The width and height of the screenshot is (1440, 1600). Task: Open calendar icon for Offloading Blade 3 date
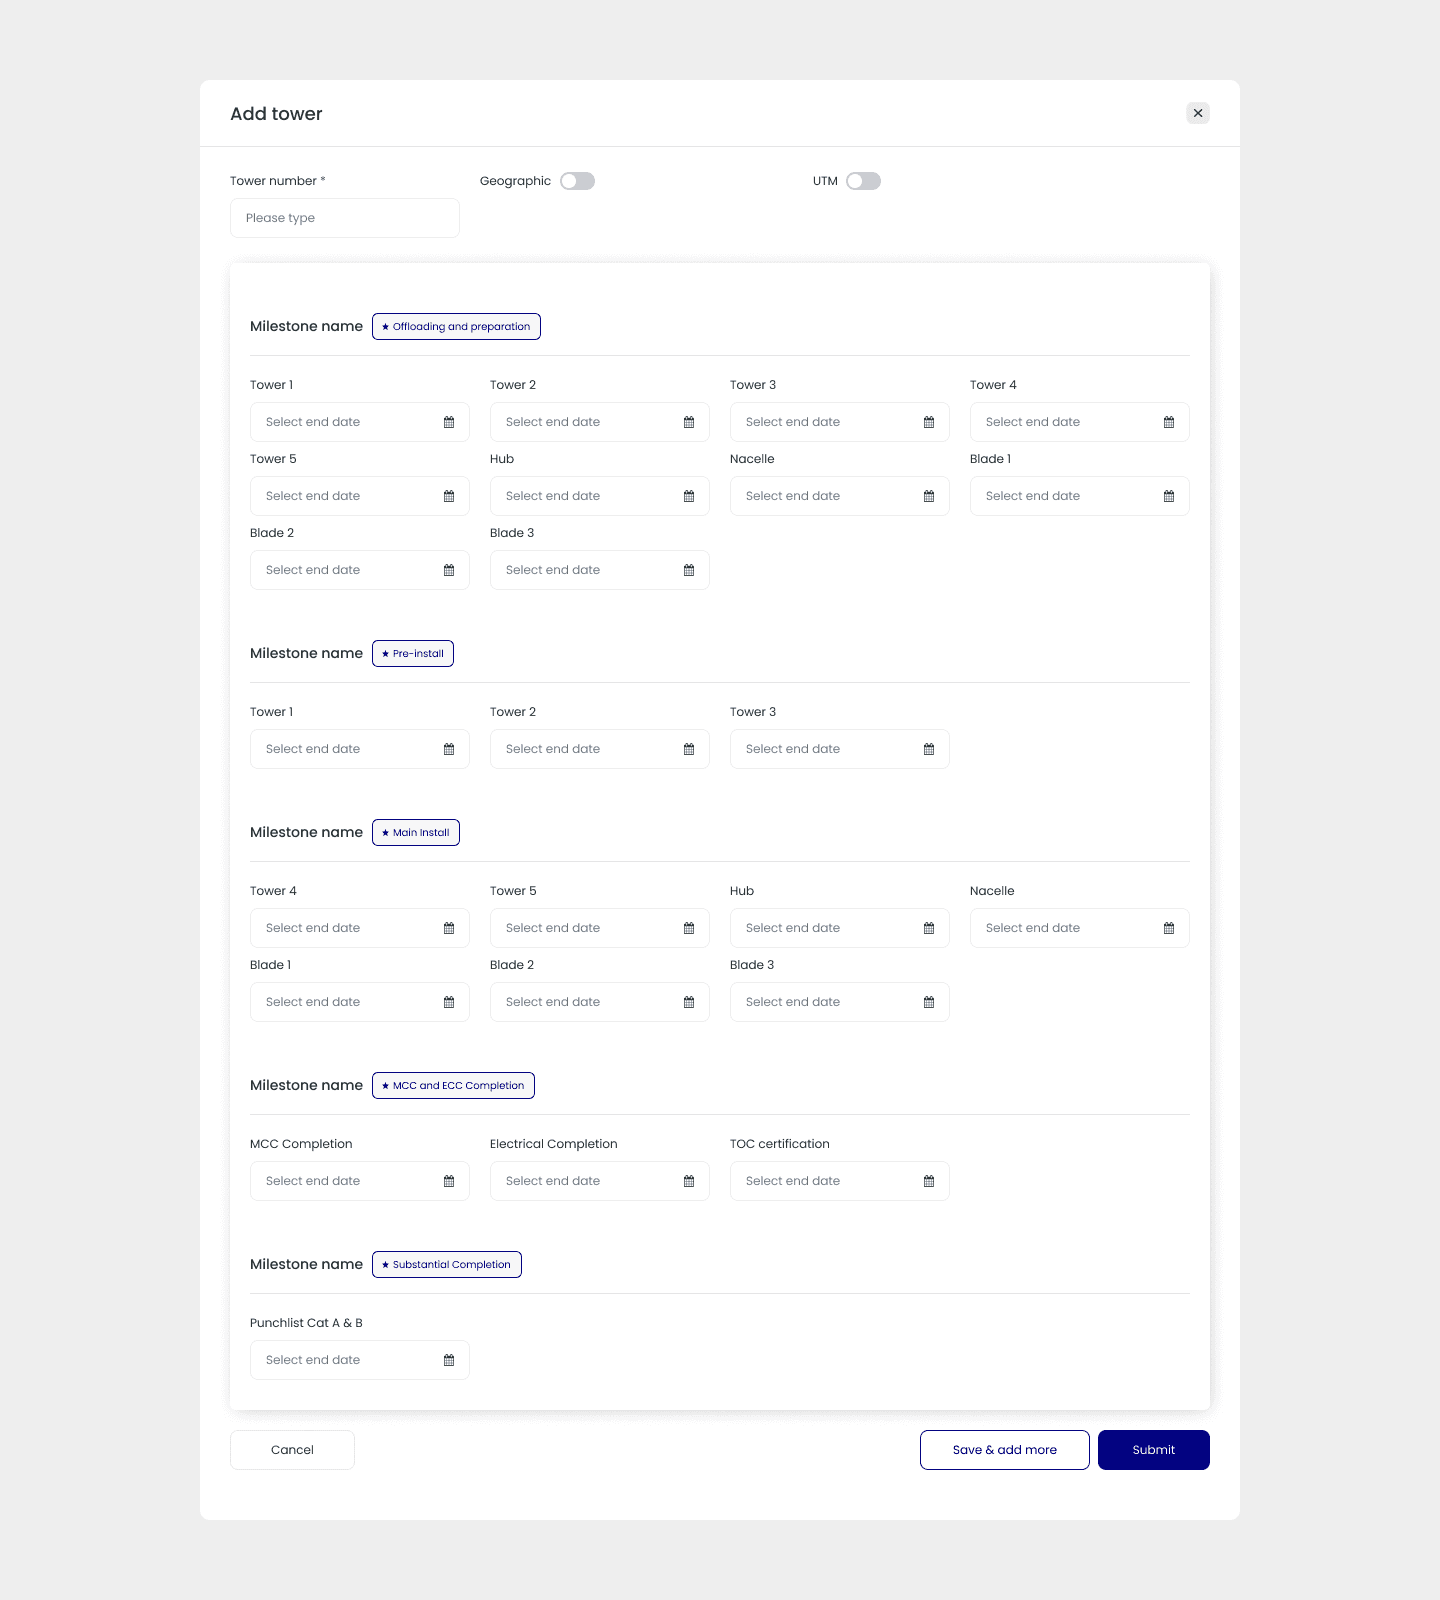click(x=689, y=570)
